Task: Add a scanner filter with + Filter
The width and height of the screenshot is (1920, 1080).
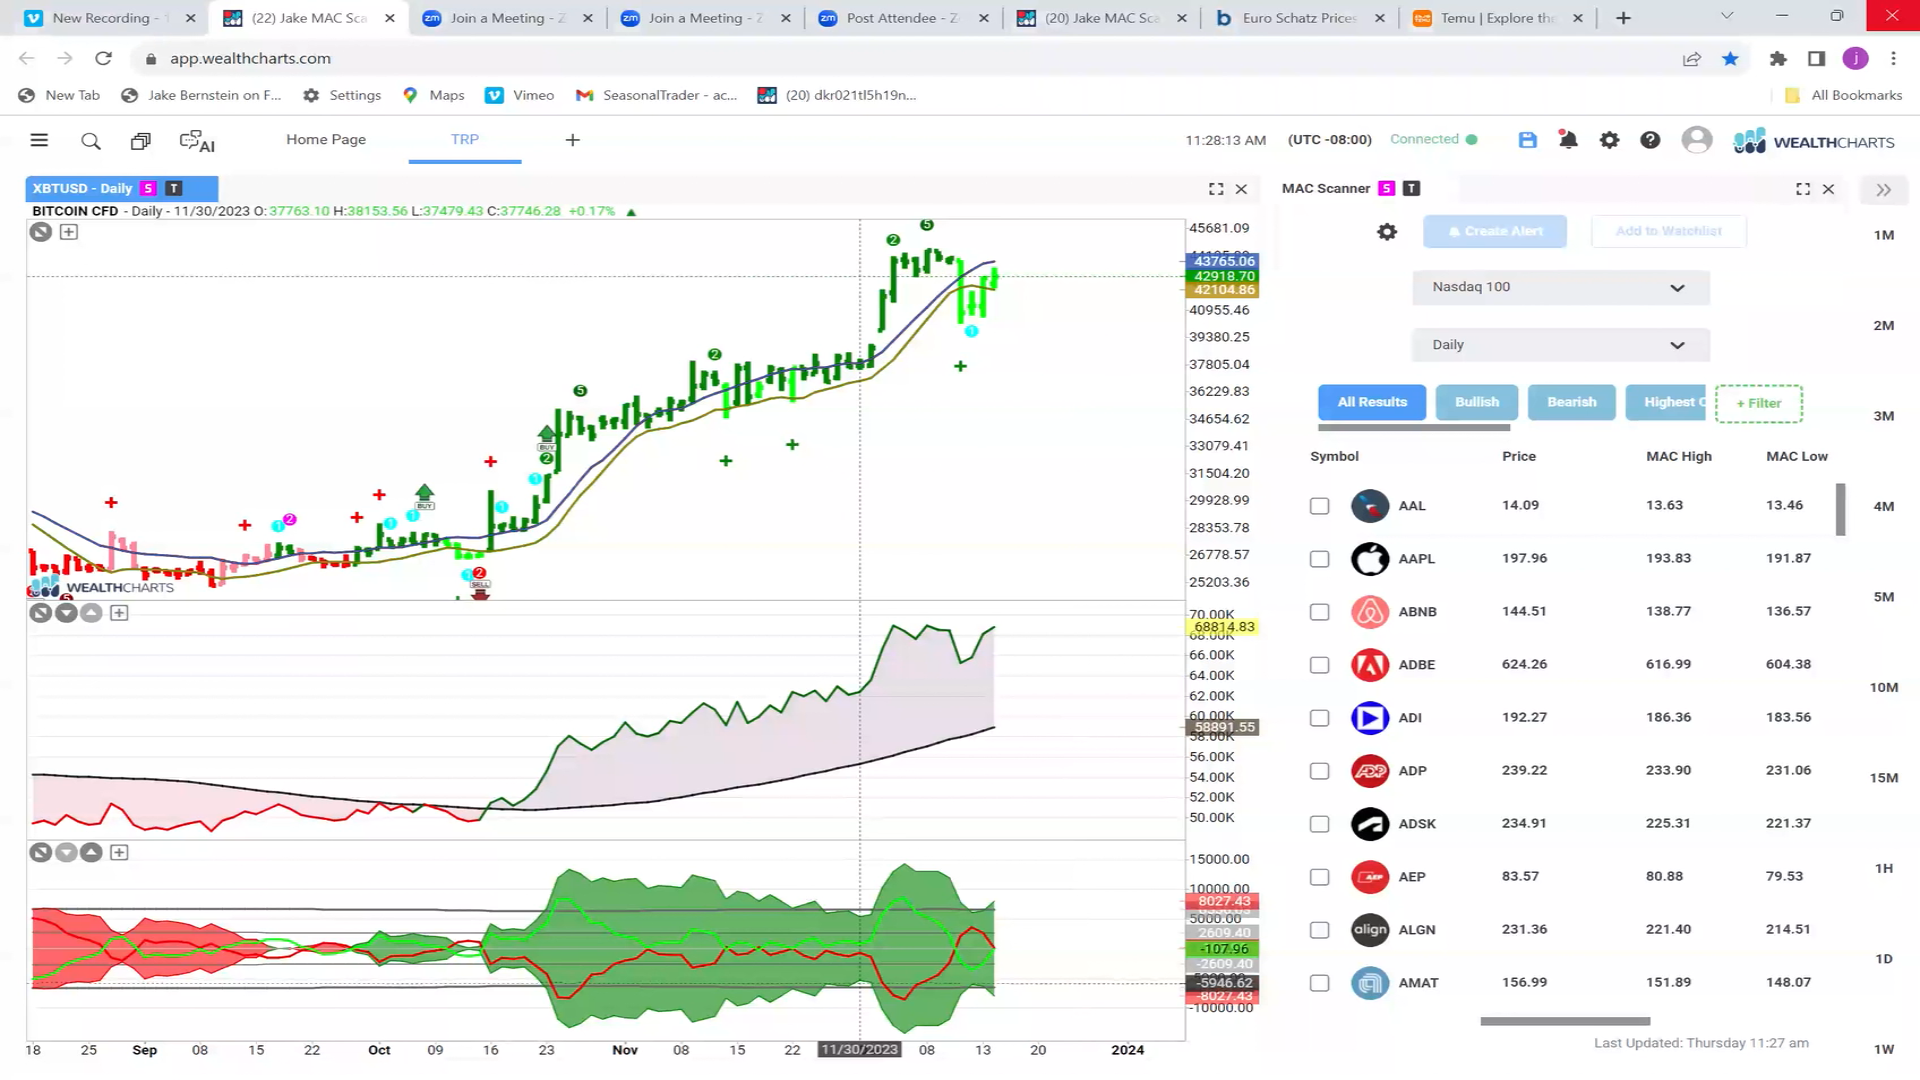Action: [x=1759, y=404]
